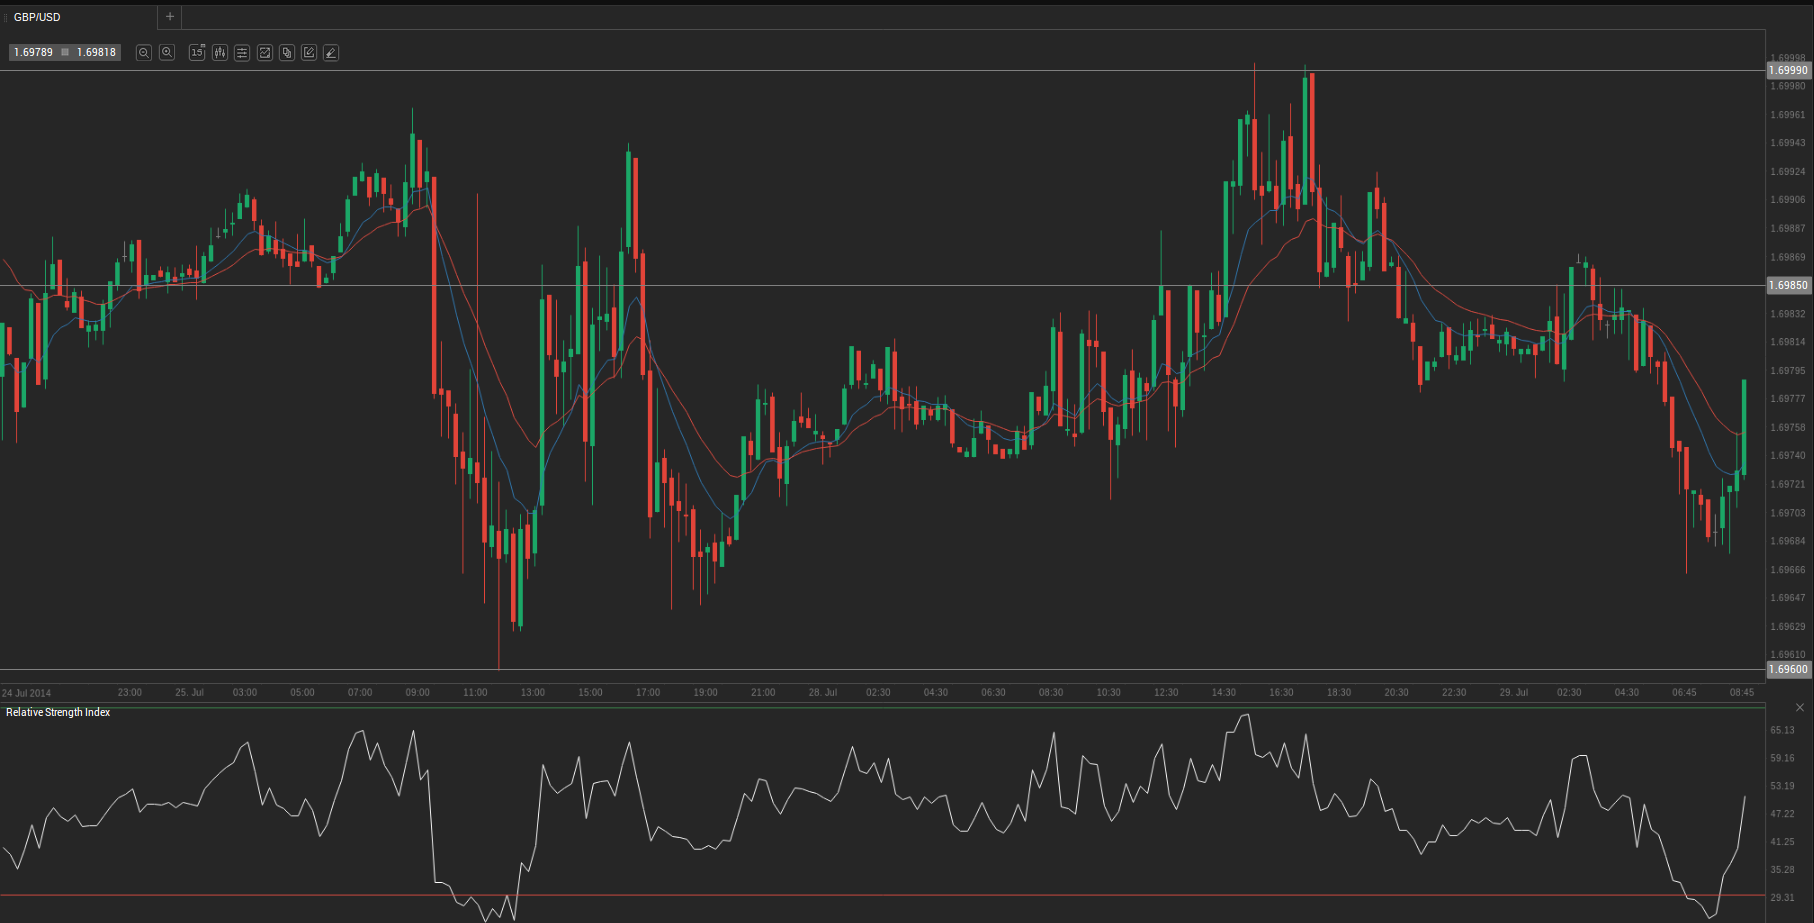Grab the tab drag handle beside GBP/USD
1814x923 pixels.
(5, 17)
